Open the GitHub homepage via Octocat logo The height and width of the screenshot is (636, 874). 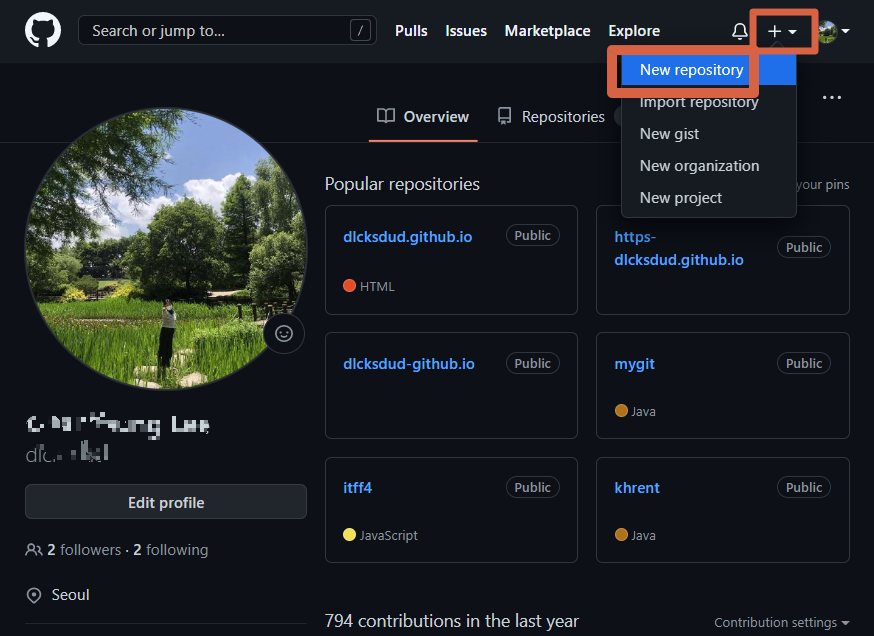(43, 30)
